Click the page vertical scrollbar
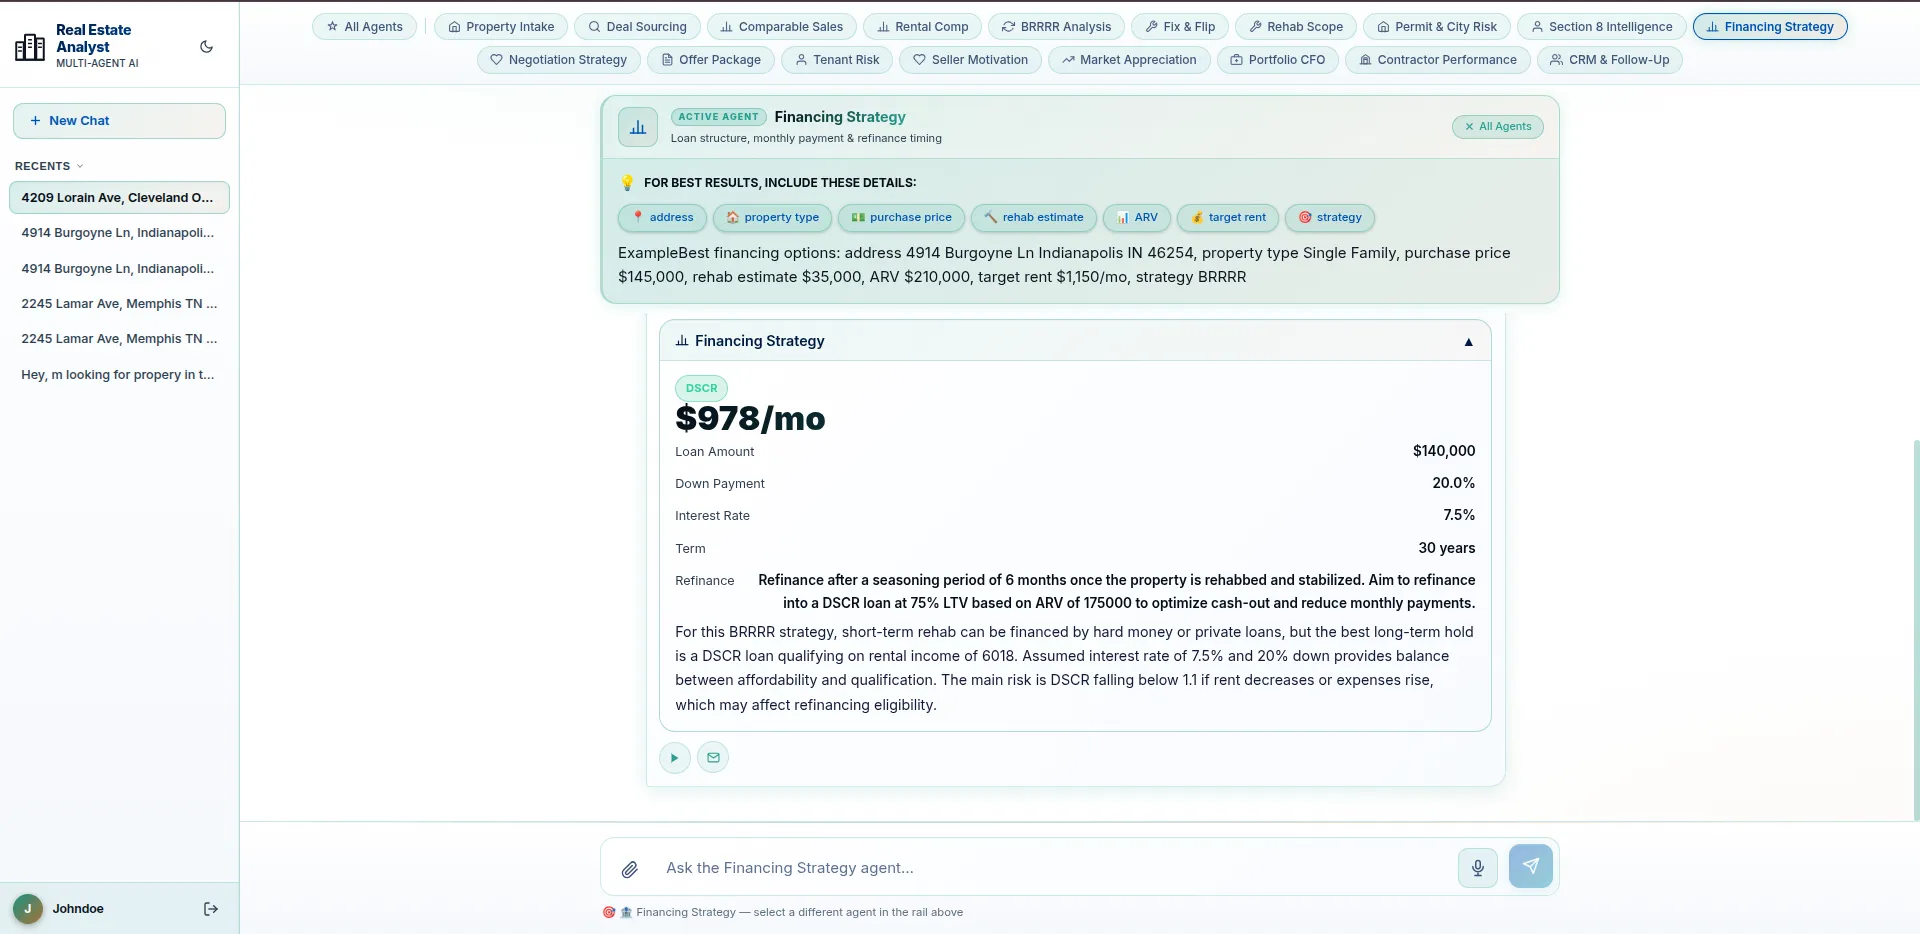 coord(1915,630)
